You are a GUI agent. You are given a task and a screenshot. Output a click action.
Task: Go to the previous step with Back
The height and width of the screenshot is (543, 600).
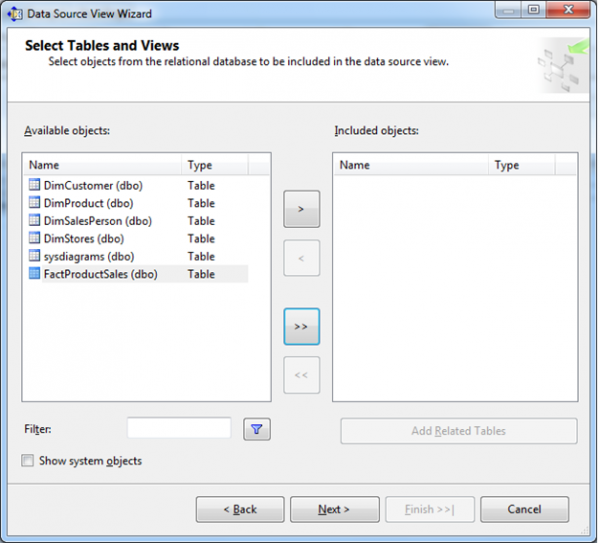point(240,509)
